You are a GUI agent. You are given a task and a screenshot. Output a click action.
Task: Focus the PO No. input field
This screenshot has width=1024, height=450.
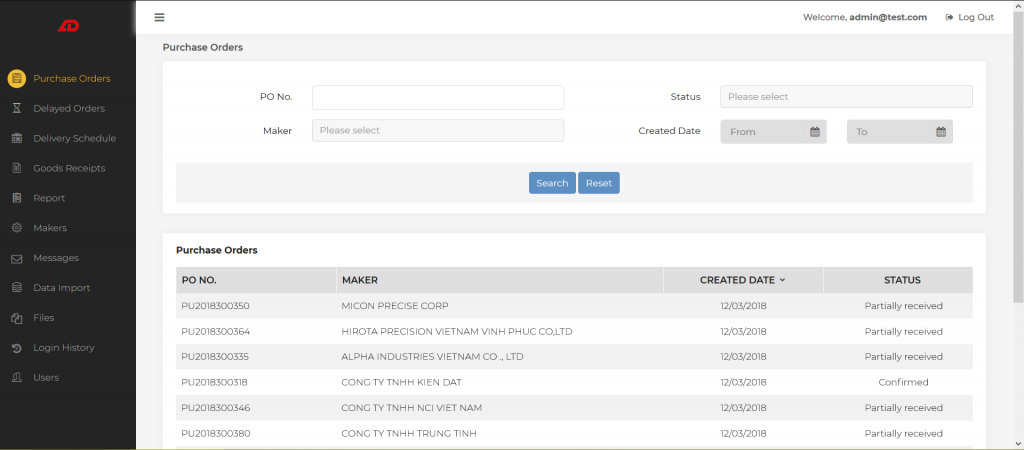pyautogui.click(x=438, y=97)
